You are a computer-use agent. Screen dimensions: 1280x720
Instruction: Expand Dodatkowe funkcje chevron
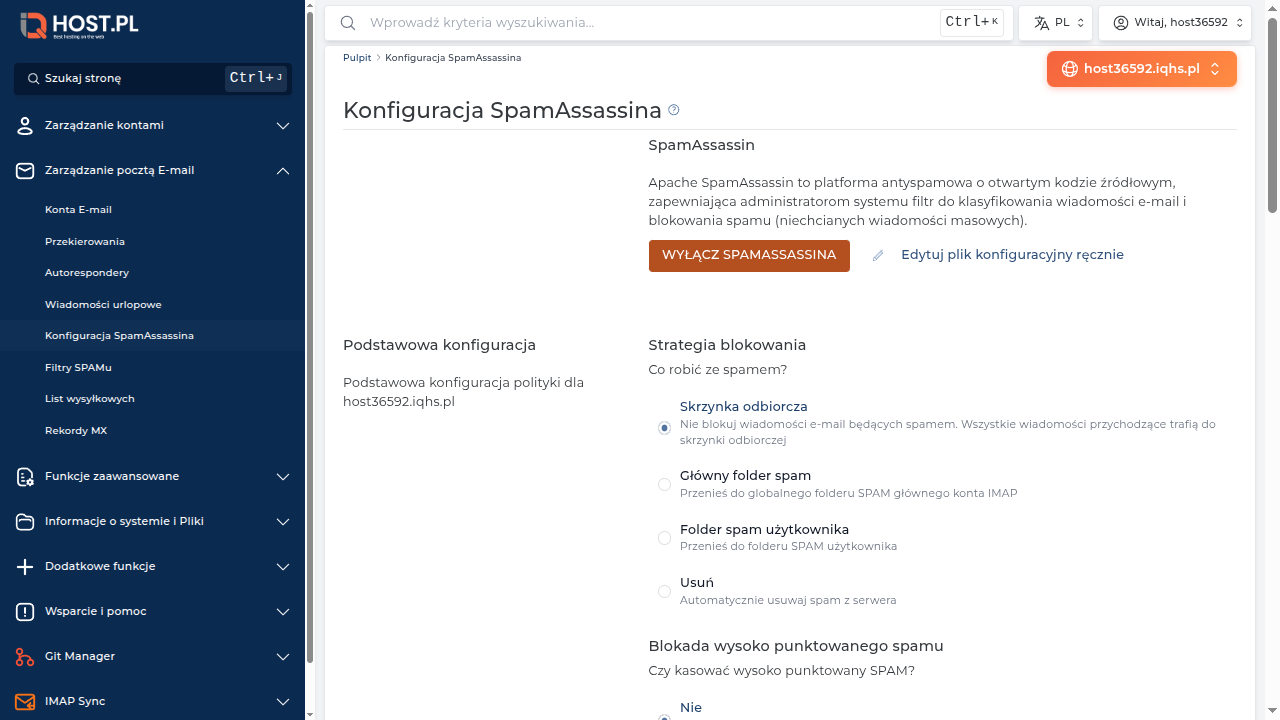click(283, 567)
